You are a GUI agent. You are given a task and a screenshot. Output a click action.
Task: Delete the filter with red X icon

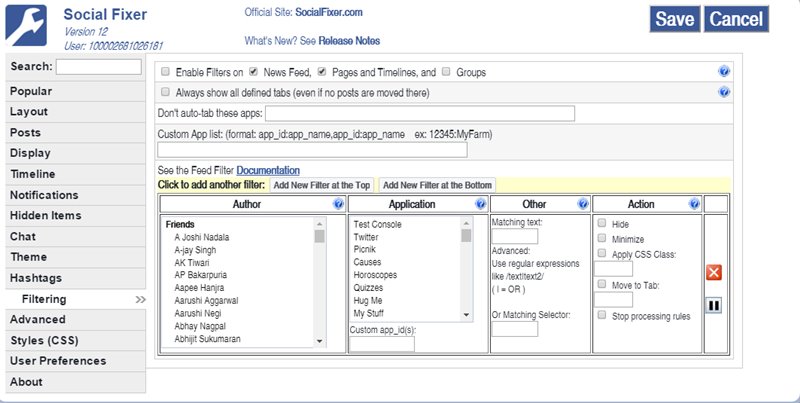point(714,272)
